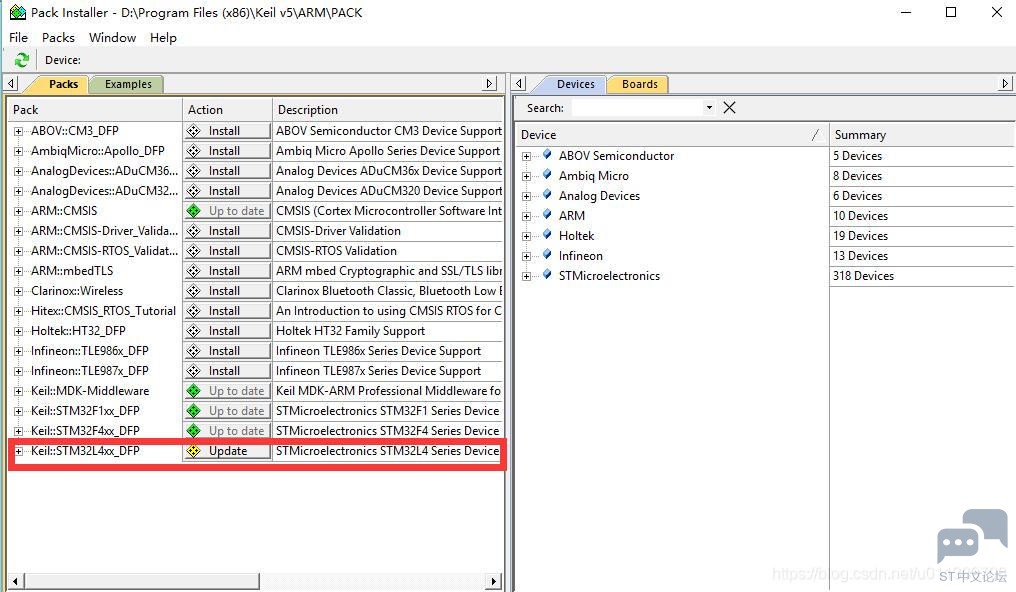
Task: Open the File menu
Action: coord(18,38)
